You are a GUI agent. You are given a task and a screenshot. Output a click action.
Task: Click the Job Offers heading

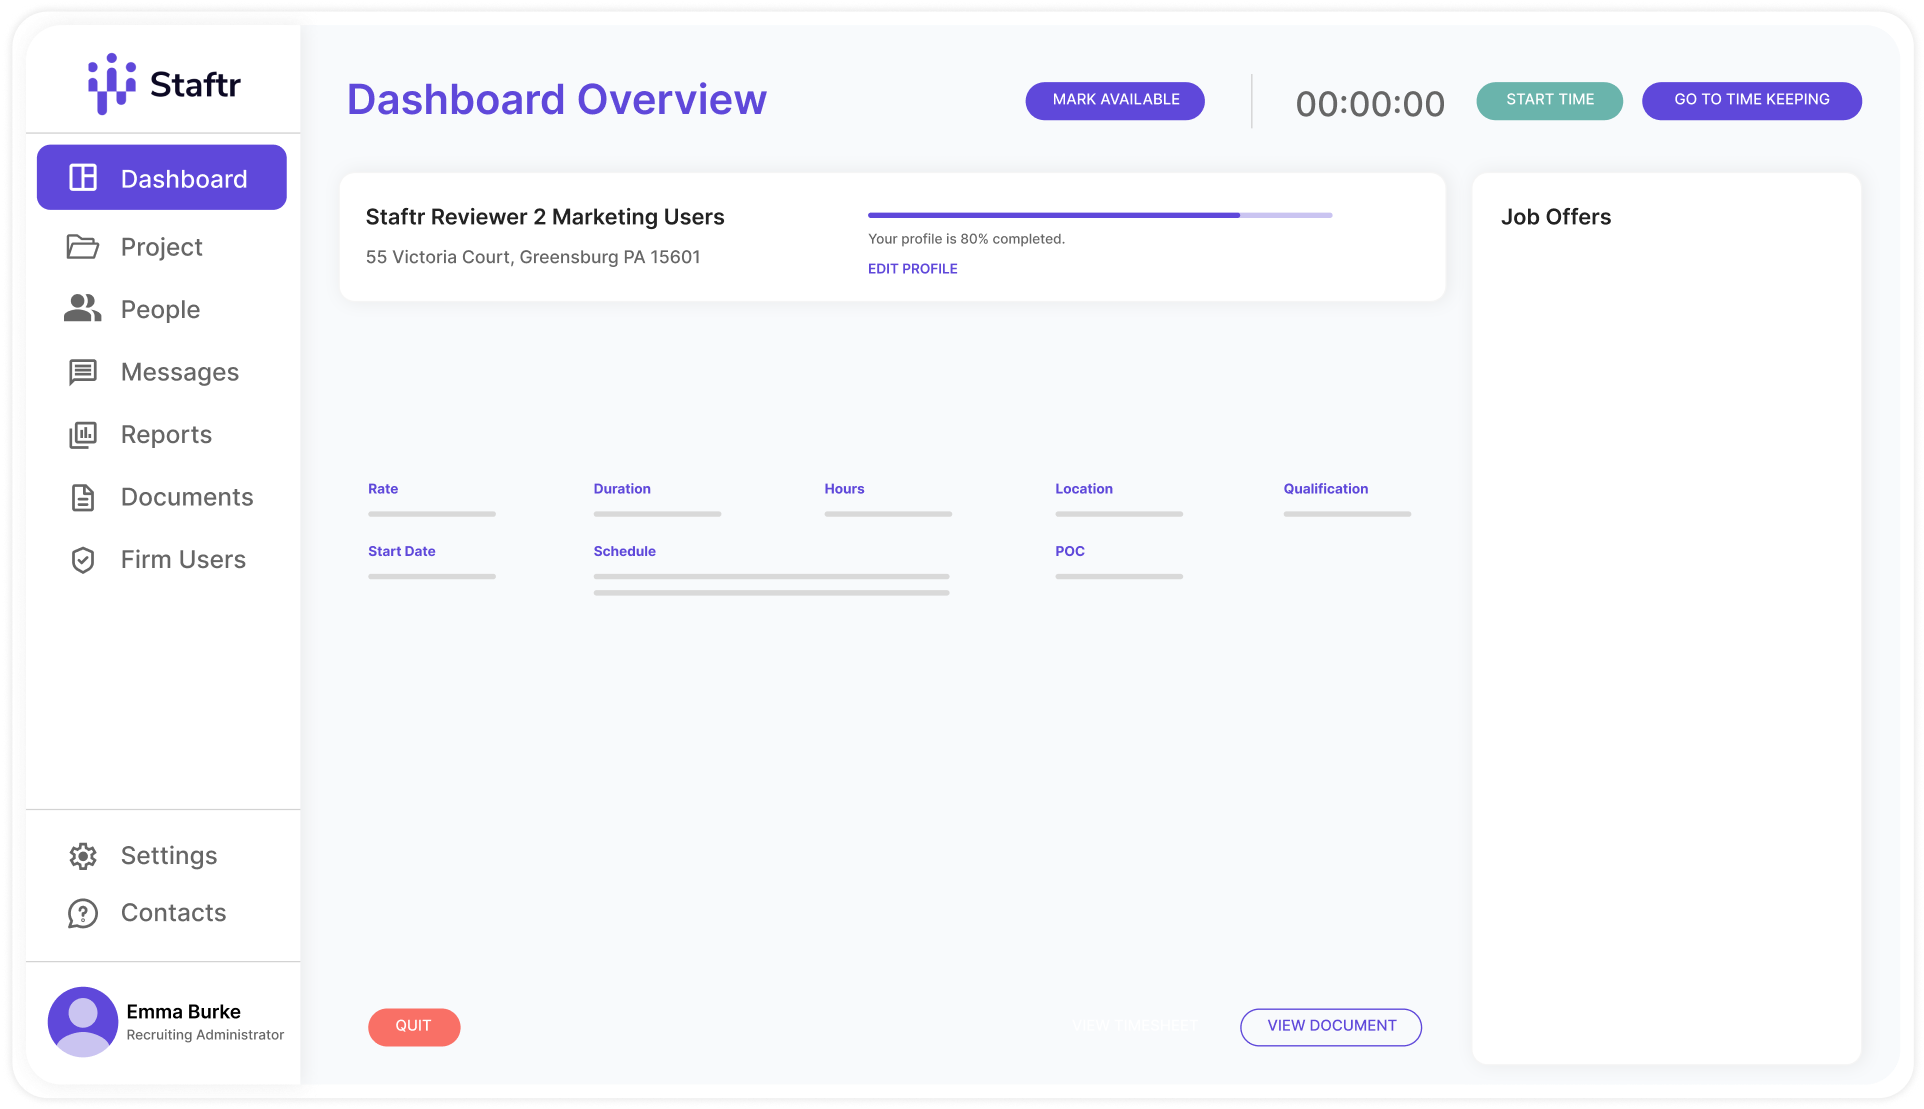click(1556, 217)
